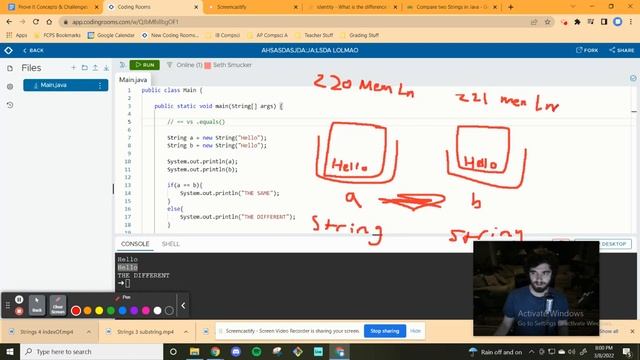
Task: Show hidden system tray icons
Action: (x=531, y=351)
